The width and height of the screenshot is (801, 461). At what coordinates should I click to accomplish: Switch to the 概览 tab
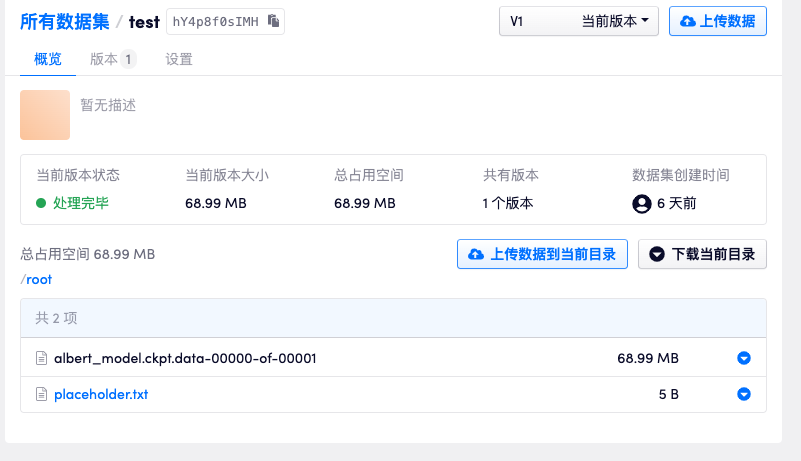pos(48,59)
